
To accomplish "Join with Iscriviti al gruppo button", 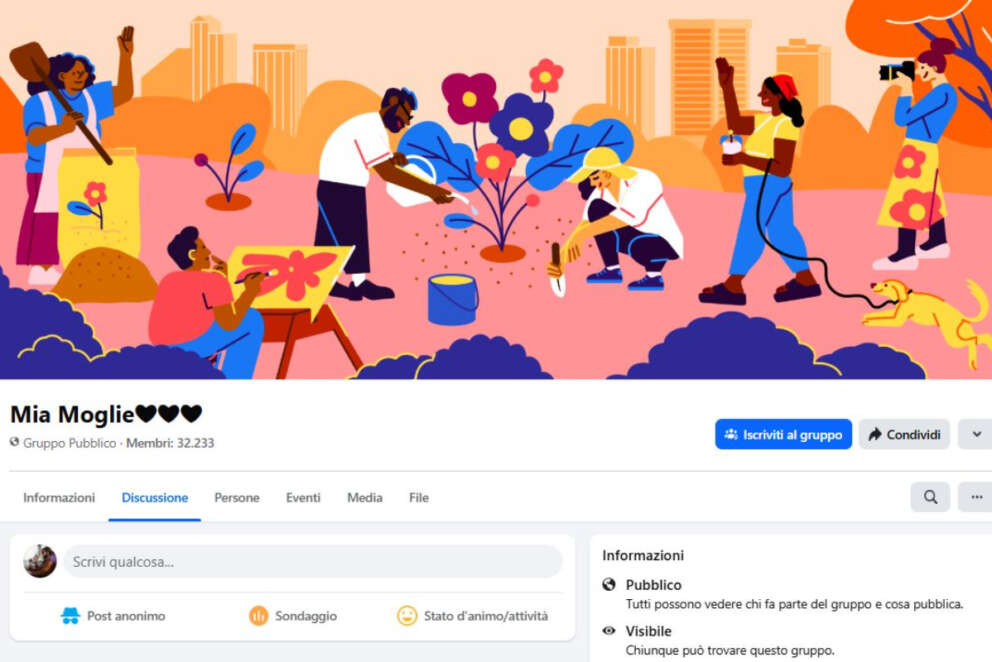I will pos(783,434).
